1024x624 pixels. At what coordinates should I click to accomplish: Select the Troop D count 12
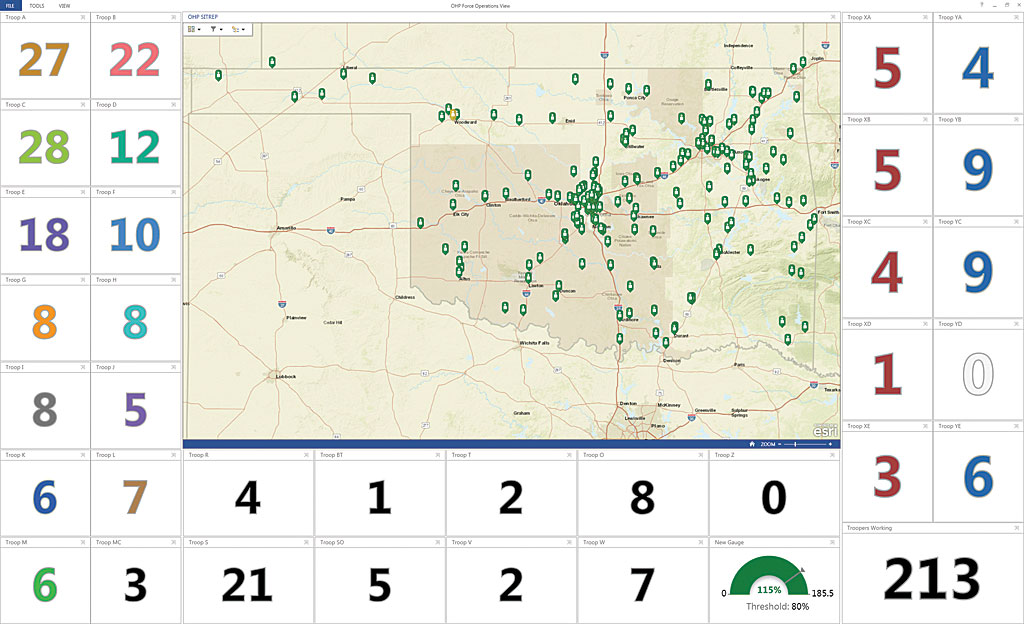[x=135, y=147]
